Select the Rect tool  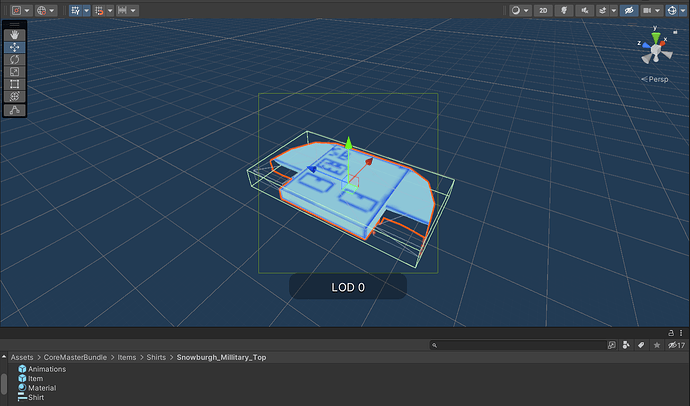15,84
